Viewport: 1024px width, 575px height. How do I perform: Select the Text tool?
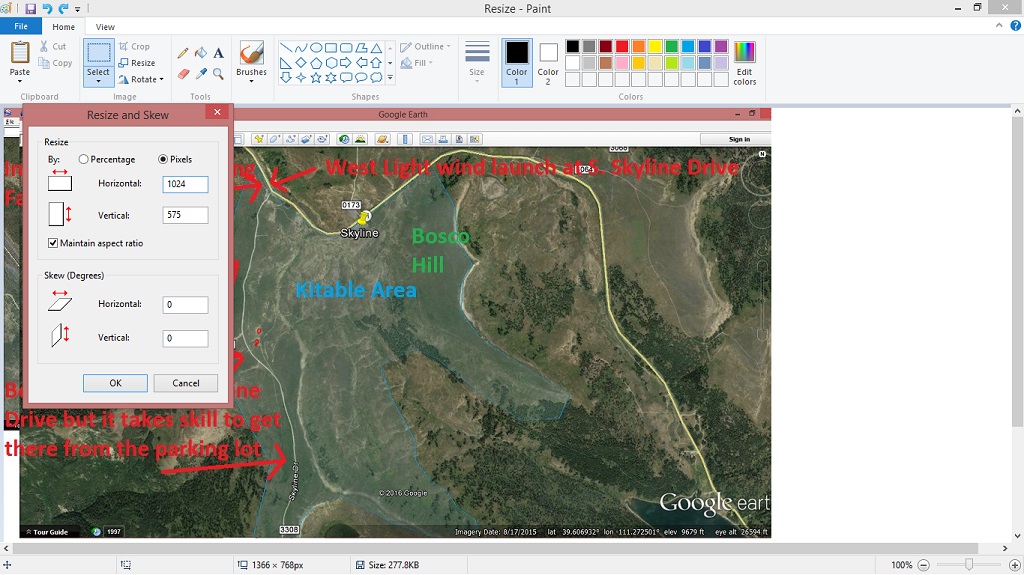click(218, 53)
